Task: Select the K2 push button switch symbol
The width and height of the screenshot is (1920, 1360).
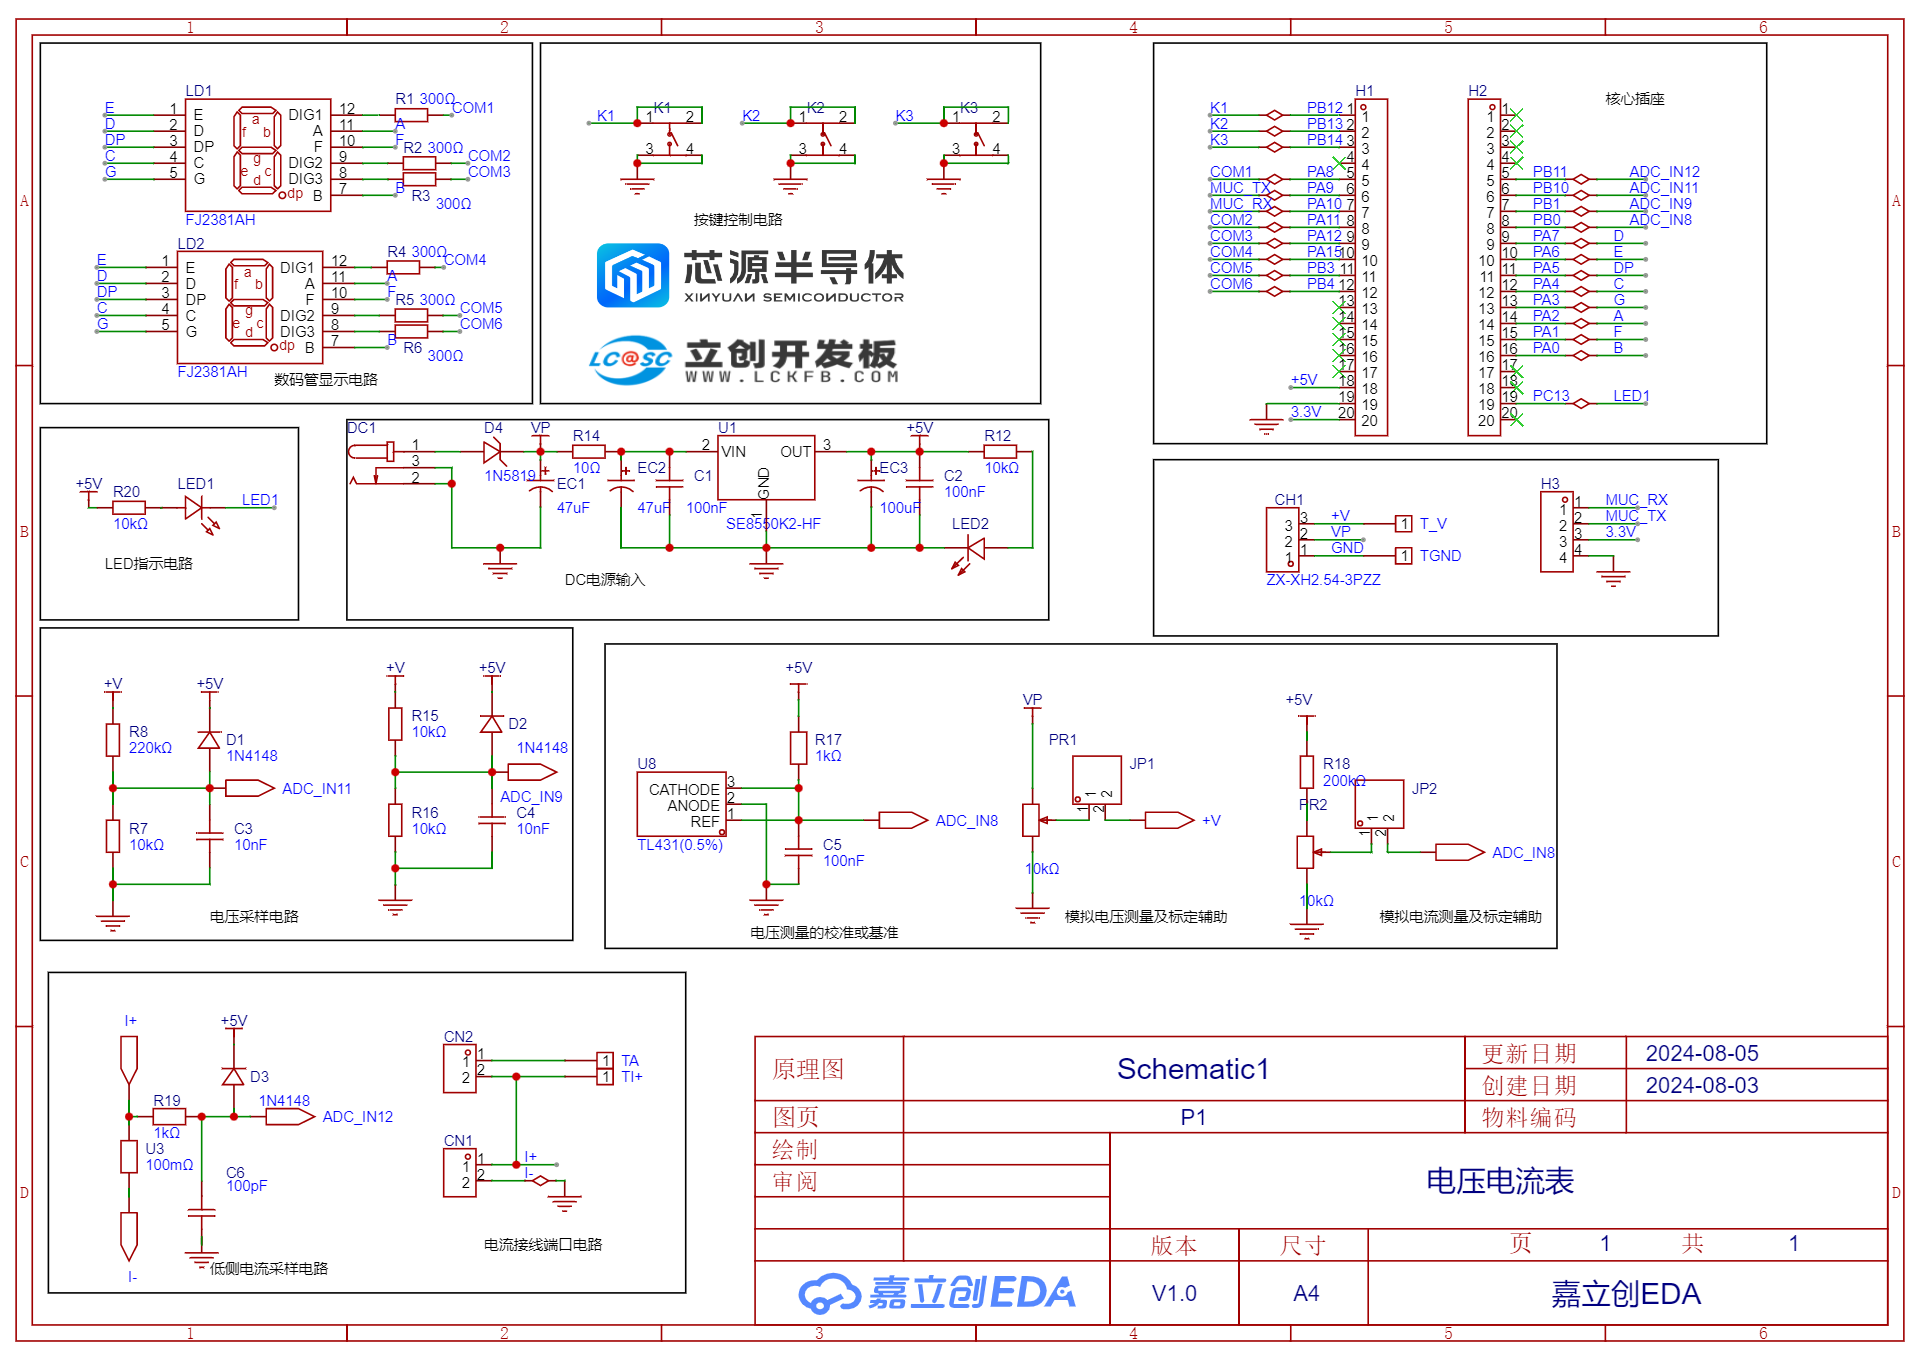Action: tap(823, 135)
